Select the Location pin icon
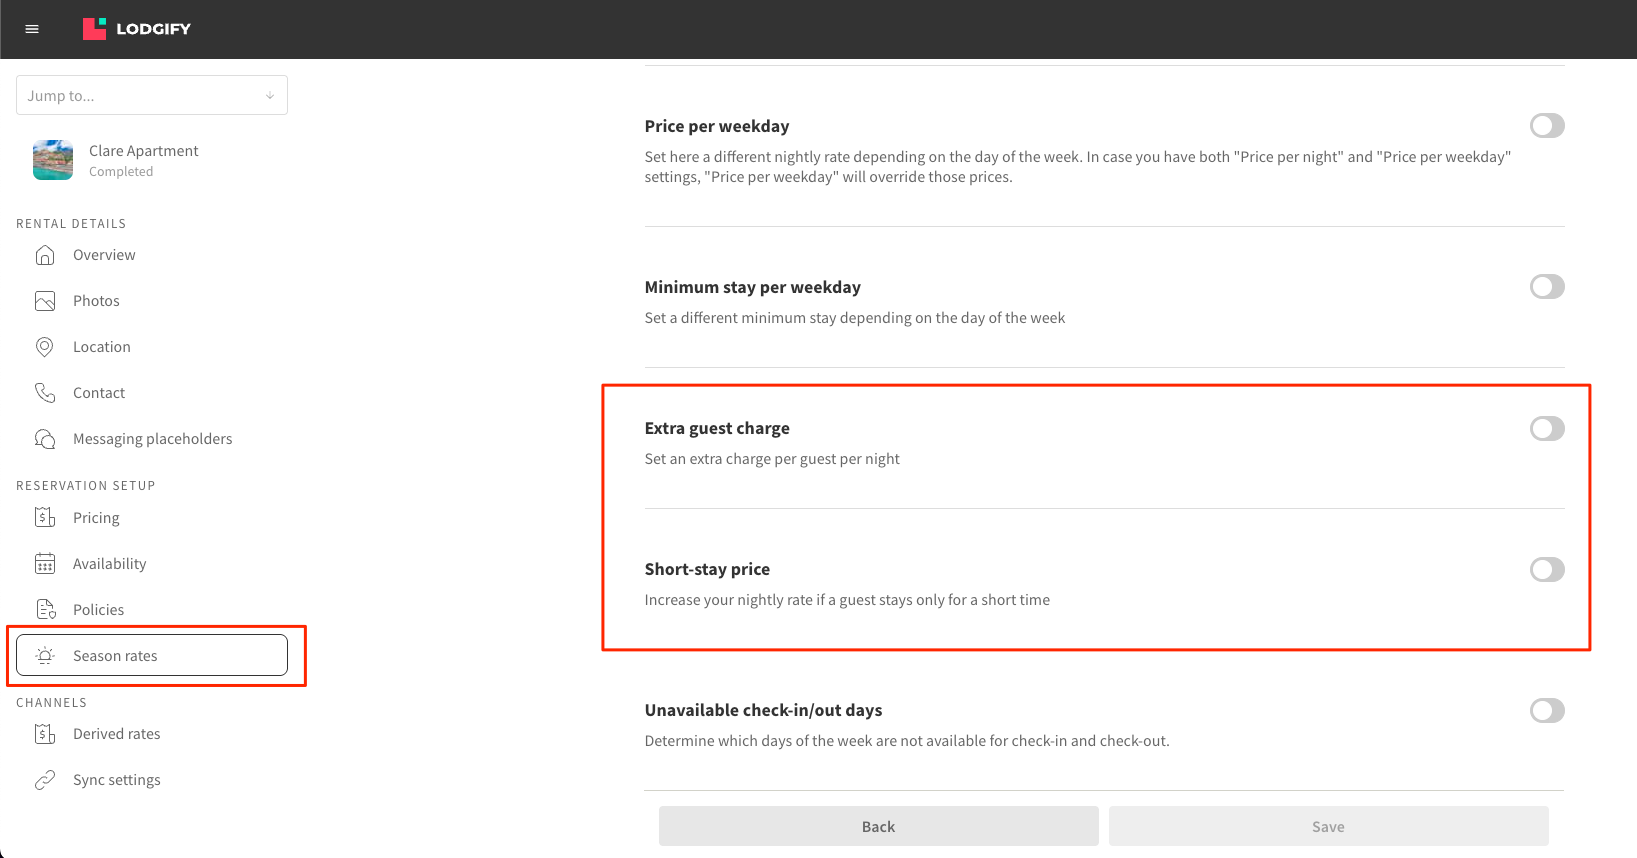The width and height of the screenshot is (1637, 858). 45,347
